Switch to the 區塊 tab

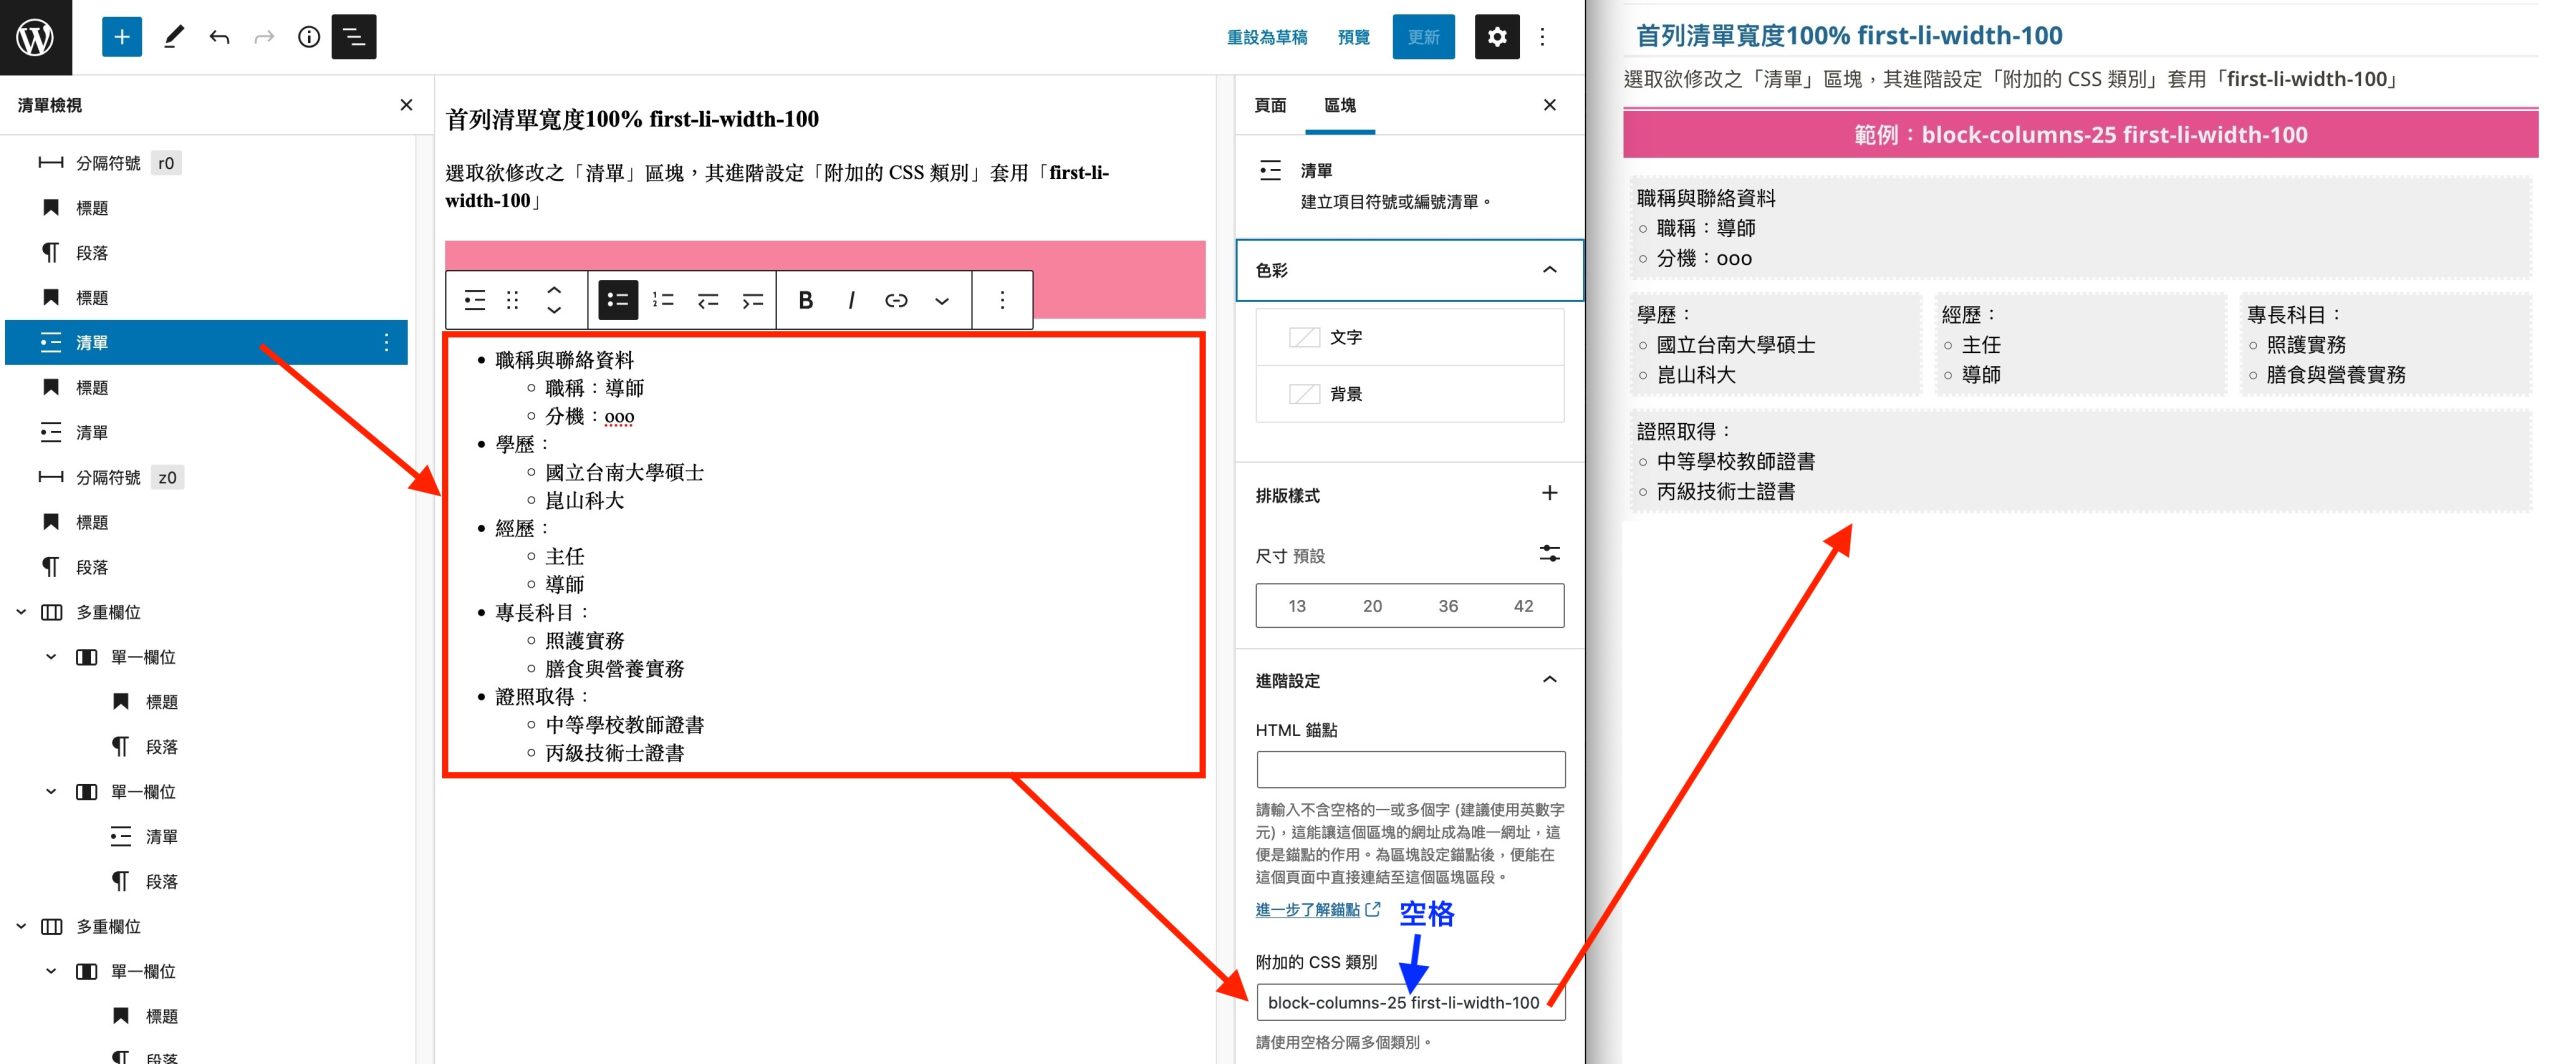point(1340,105)
